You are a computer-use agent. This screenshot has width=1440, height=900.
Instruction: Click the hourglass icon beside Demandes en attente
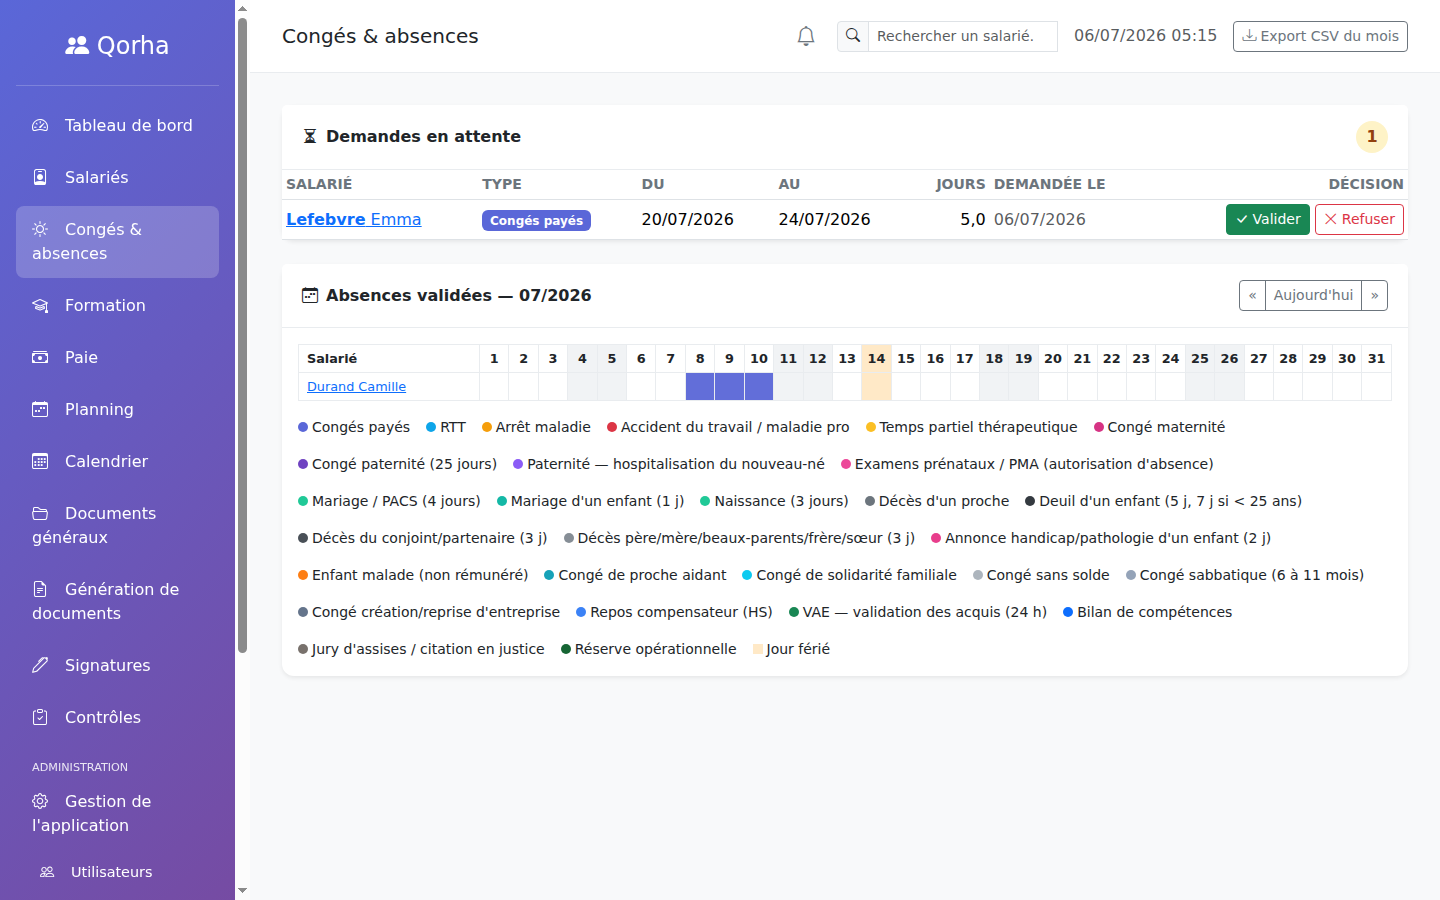[x=310, y=136]
